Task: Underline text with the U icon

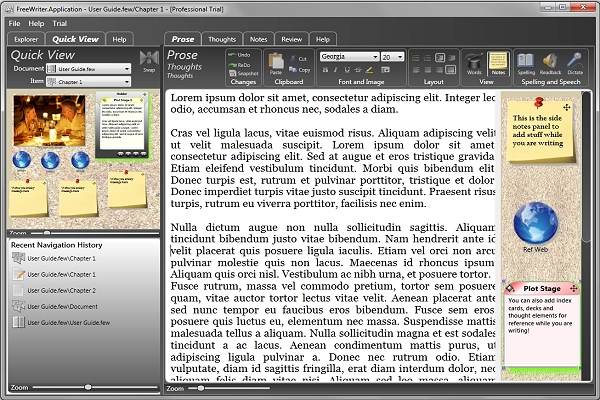Action: 347,70
